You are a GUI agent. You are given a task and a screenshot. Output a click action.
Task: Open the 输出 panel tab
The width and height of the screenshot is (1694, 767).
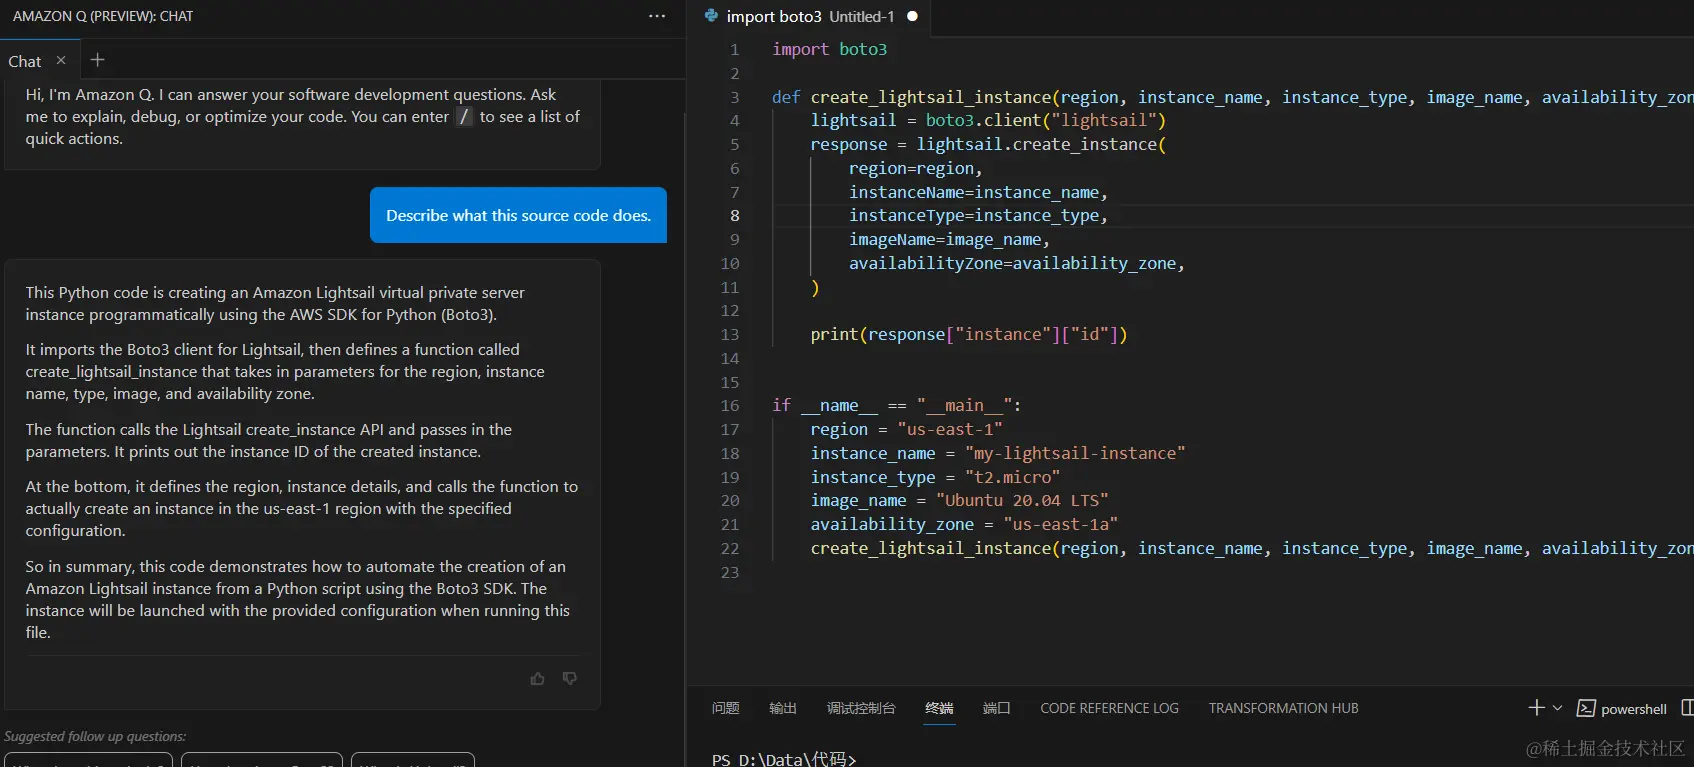click(x=783, y=708)
